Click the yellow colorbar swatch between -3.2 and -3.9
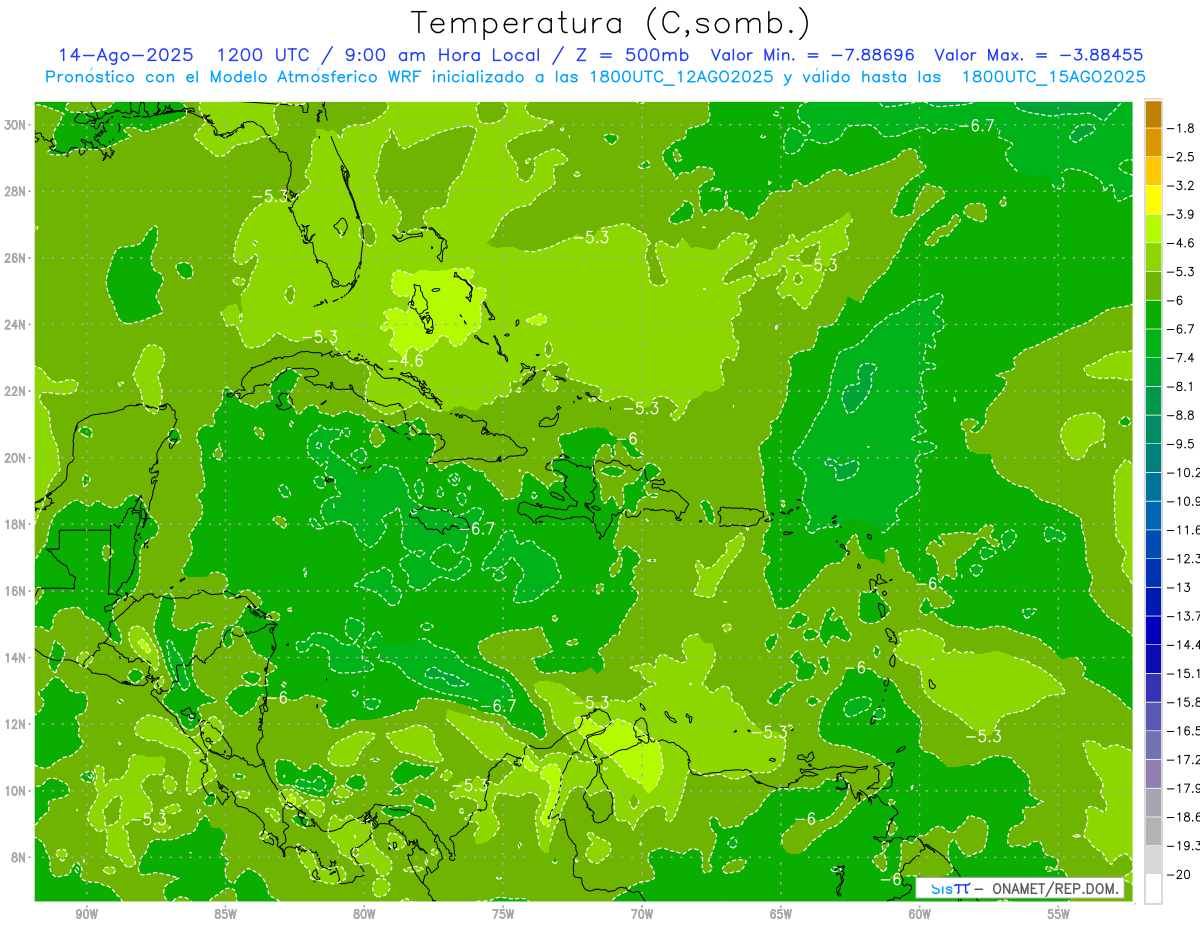1200x927 pixels. [x=1154, y=200]
